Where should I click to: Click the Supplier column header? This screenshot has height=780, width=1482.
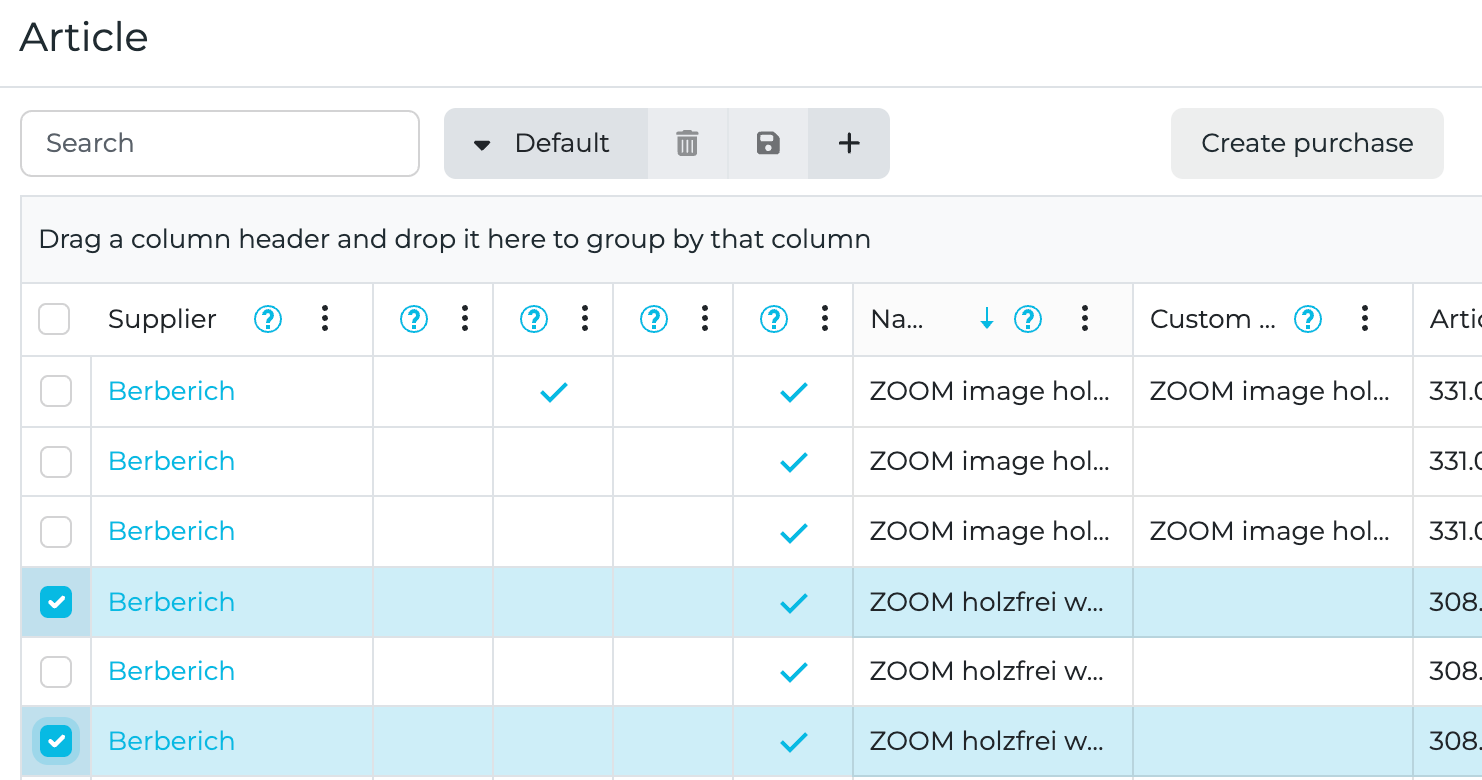click(162, 319)
